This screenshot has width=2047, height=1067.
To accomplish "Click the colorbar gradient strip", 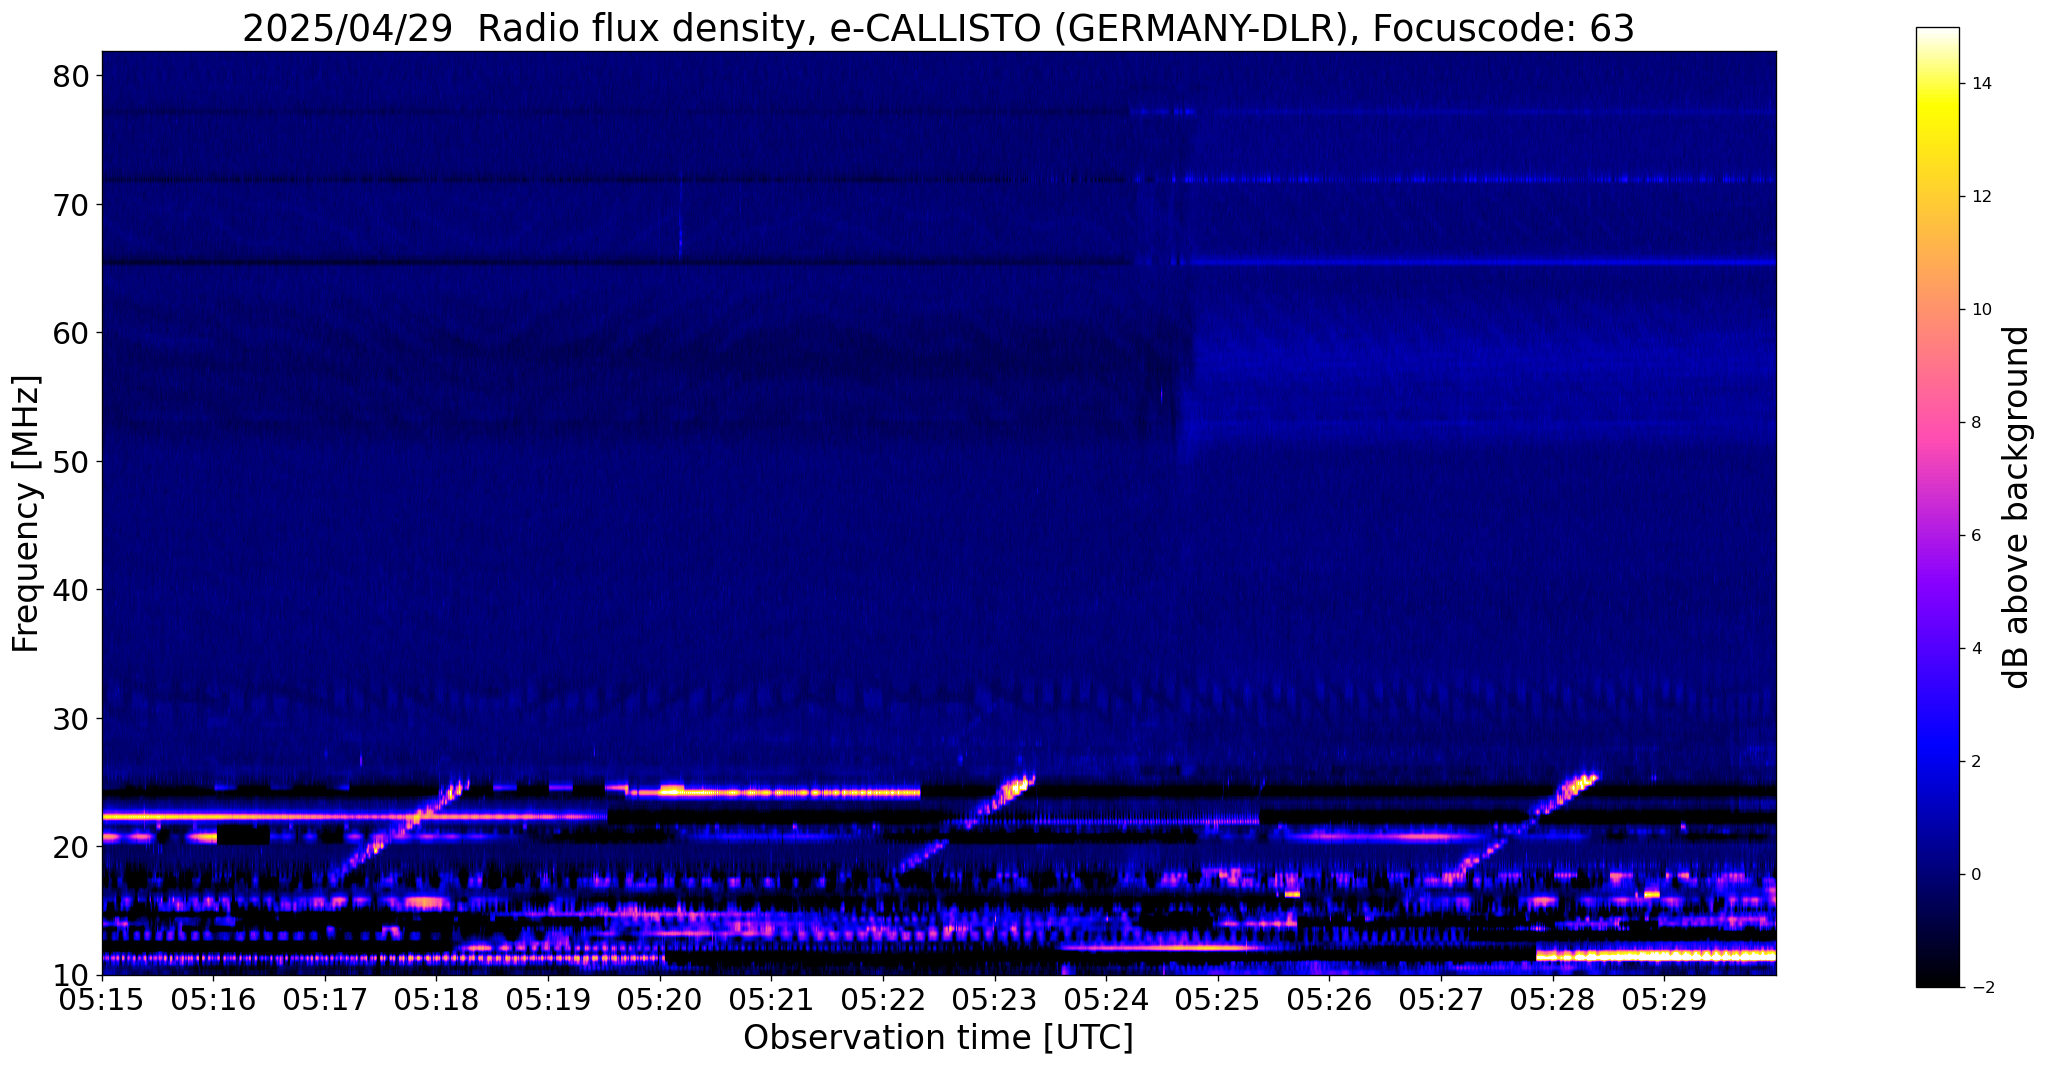I will click(1937, 507).
